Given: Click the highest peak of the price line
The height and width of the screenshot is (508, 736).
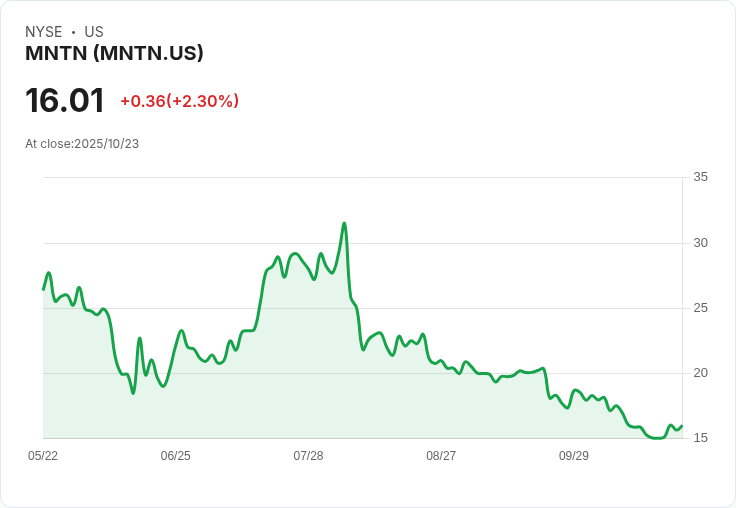Looking at the screenshot, I should click(x=344, y=223).
